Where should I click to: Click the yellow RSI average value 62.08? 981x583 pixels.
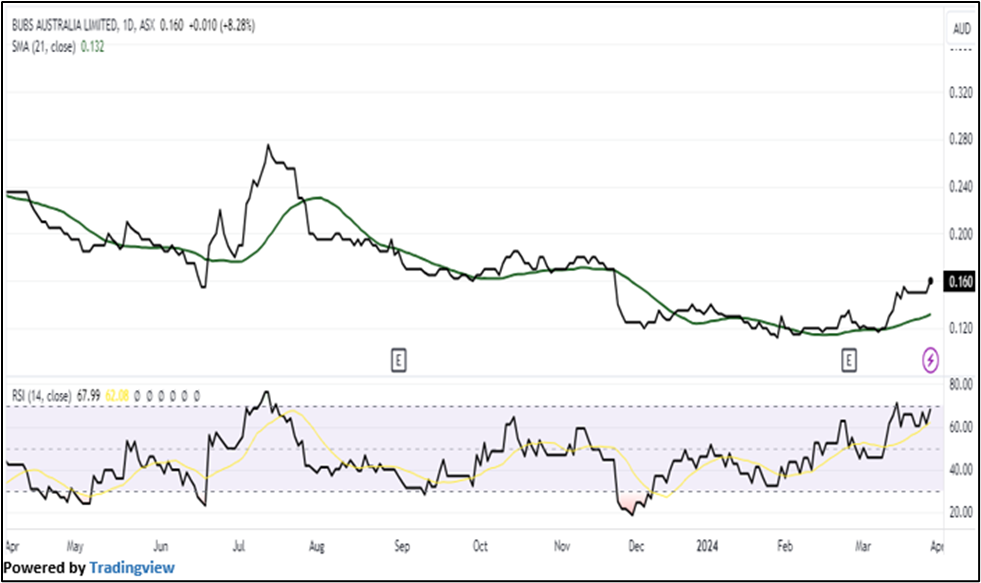117,396
